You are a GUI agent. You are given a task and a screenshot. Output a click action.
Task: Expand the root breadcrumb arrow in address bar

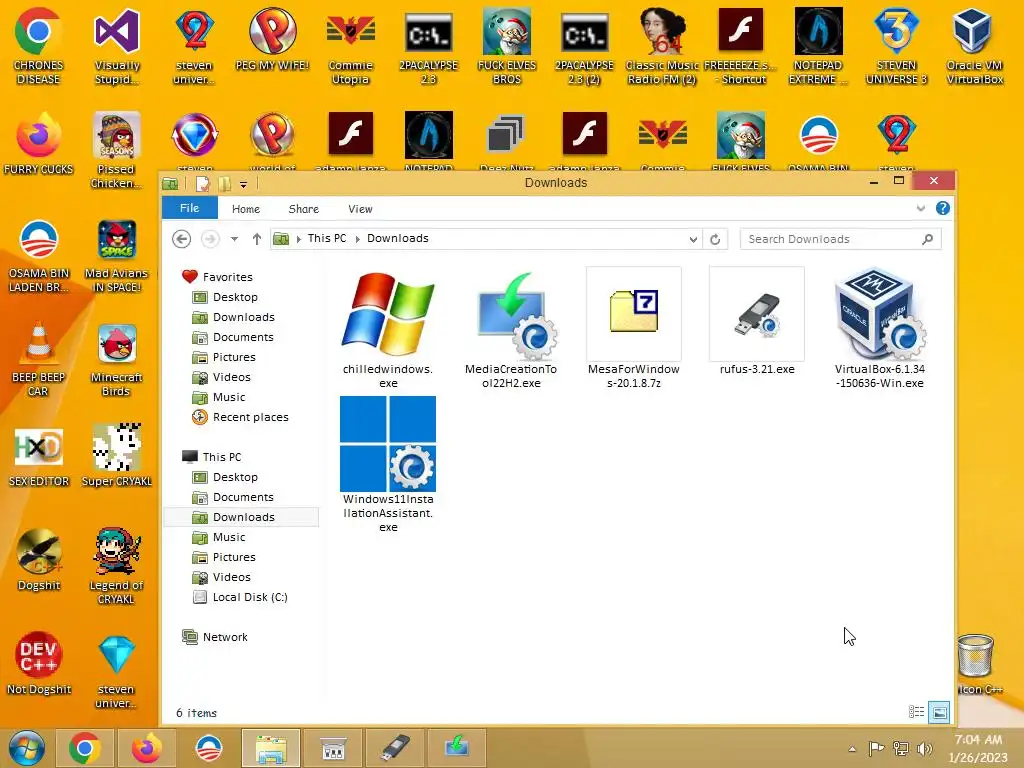click(298, 239)
